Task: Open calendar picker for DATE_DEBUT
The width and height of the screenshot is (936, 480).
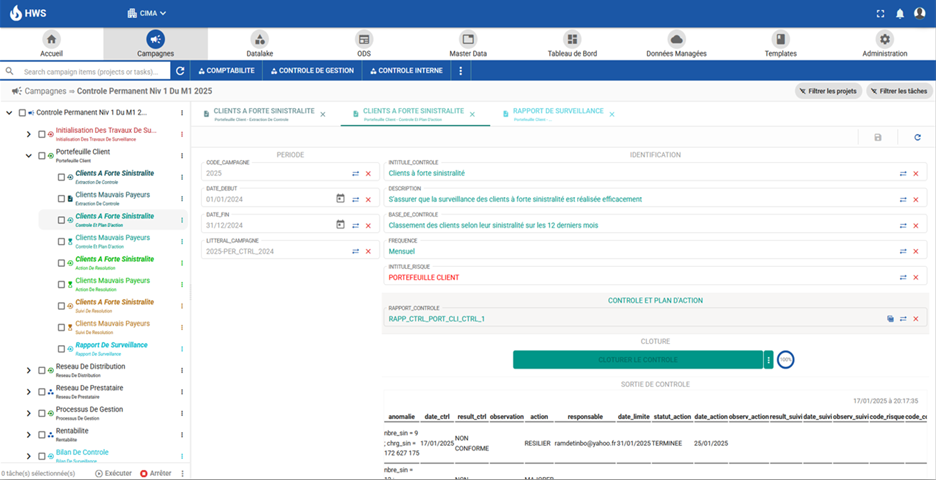Action: (340, 199)
